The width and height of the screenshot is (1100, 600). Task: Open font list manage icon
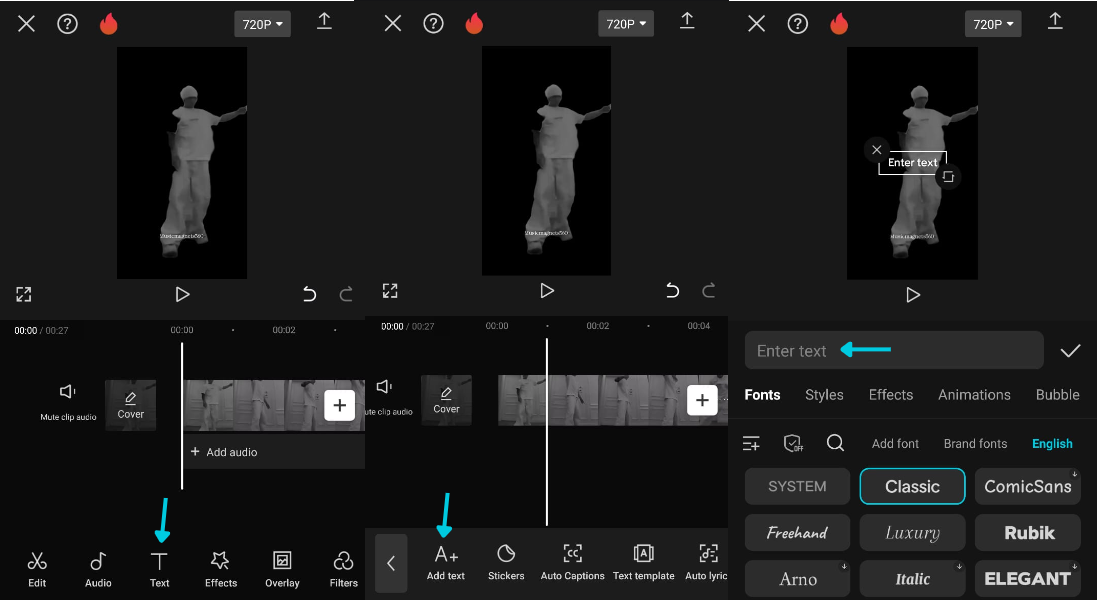[751, 444]
